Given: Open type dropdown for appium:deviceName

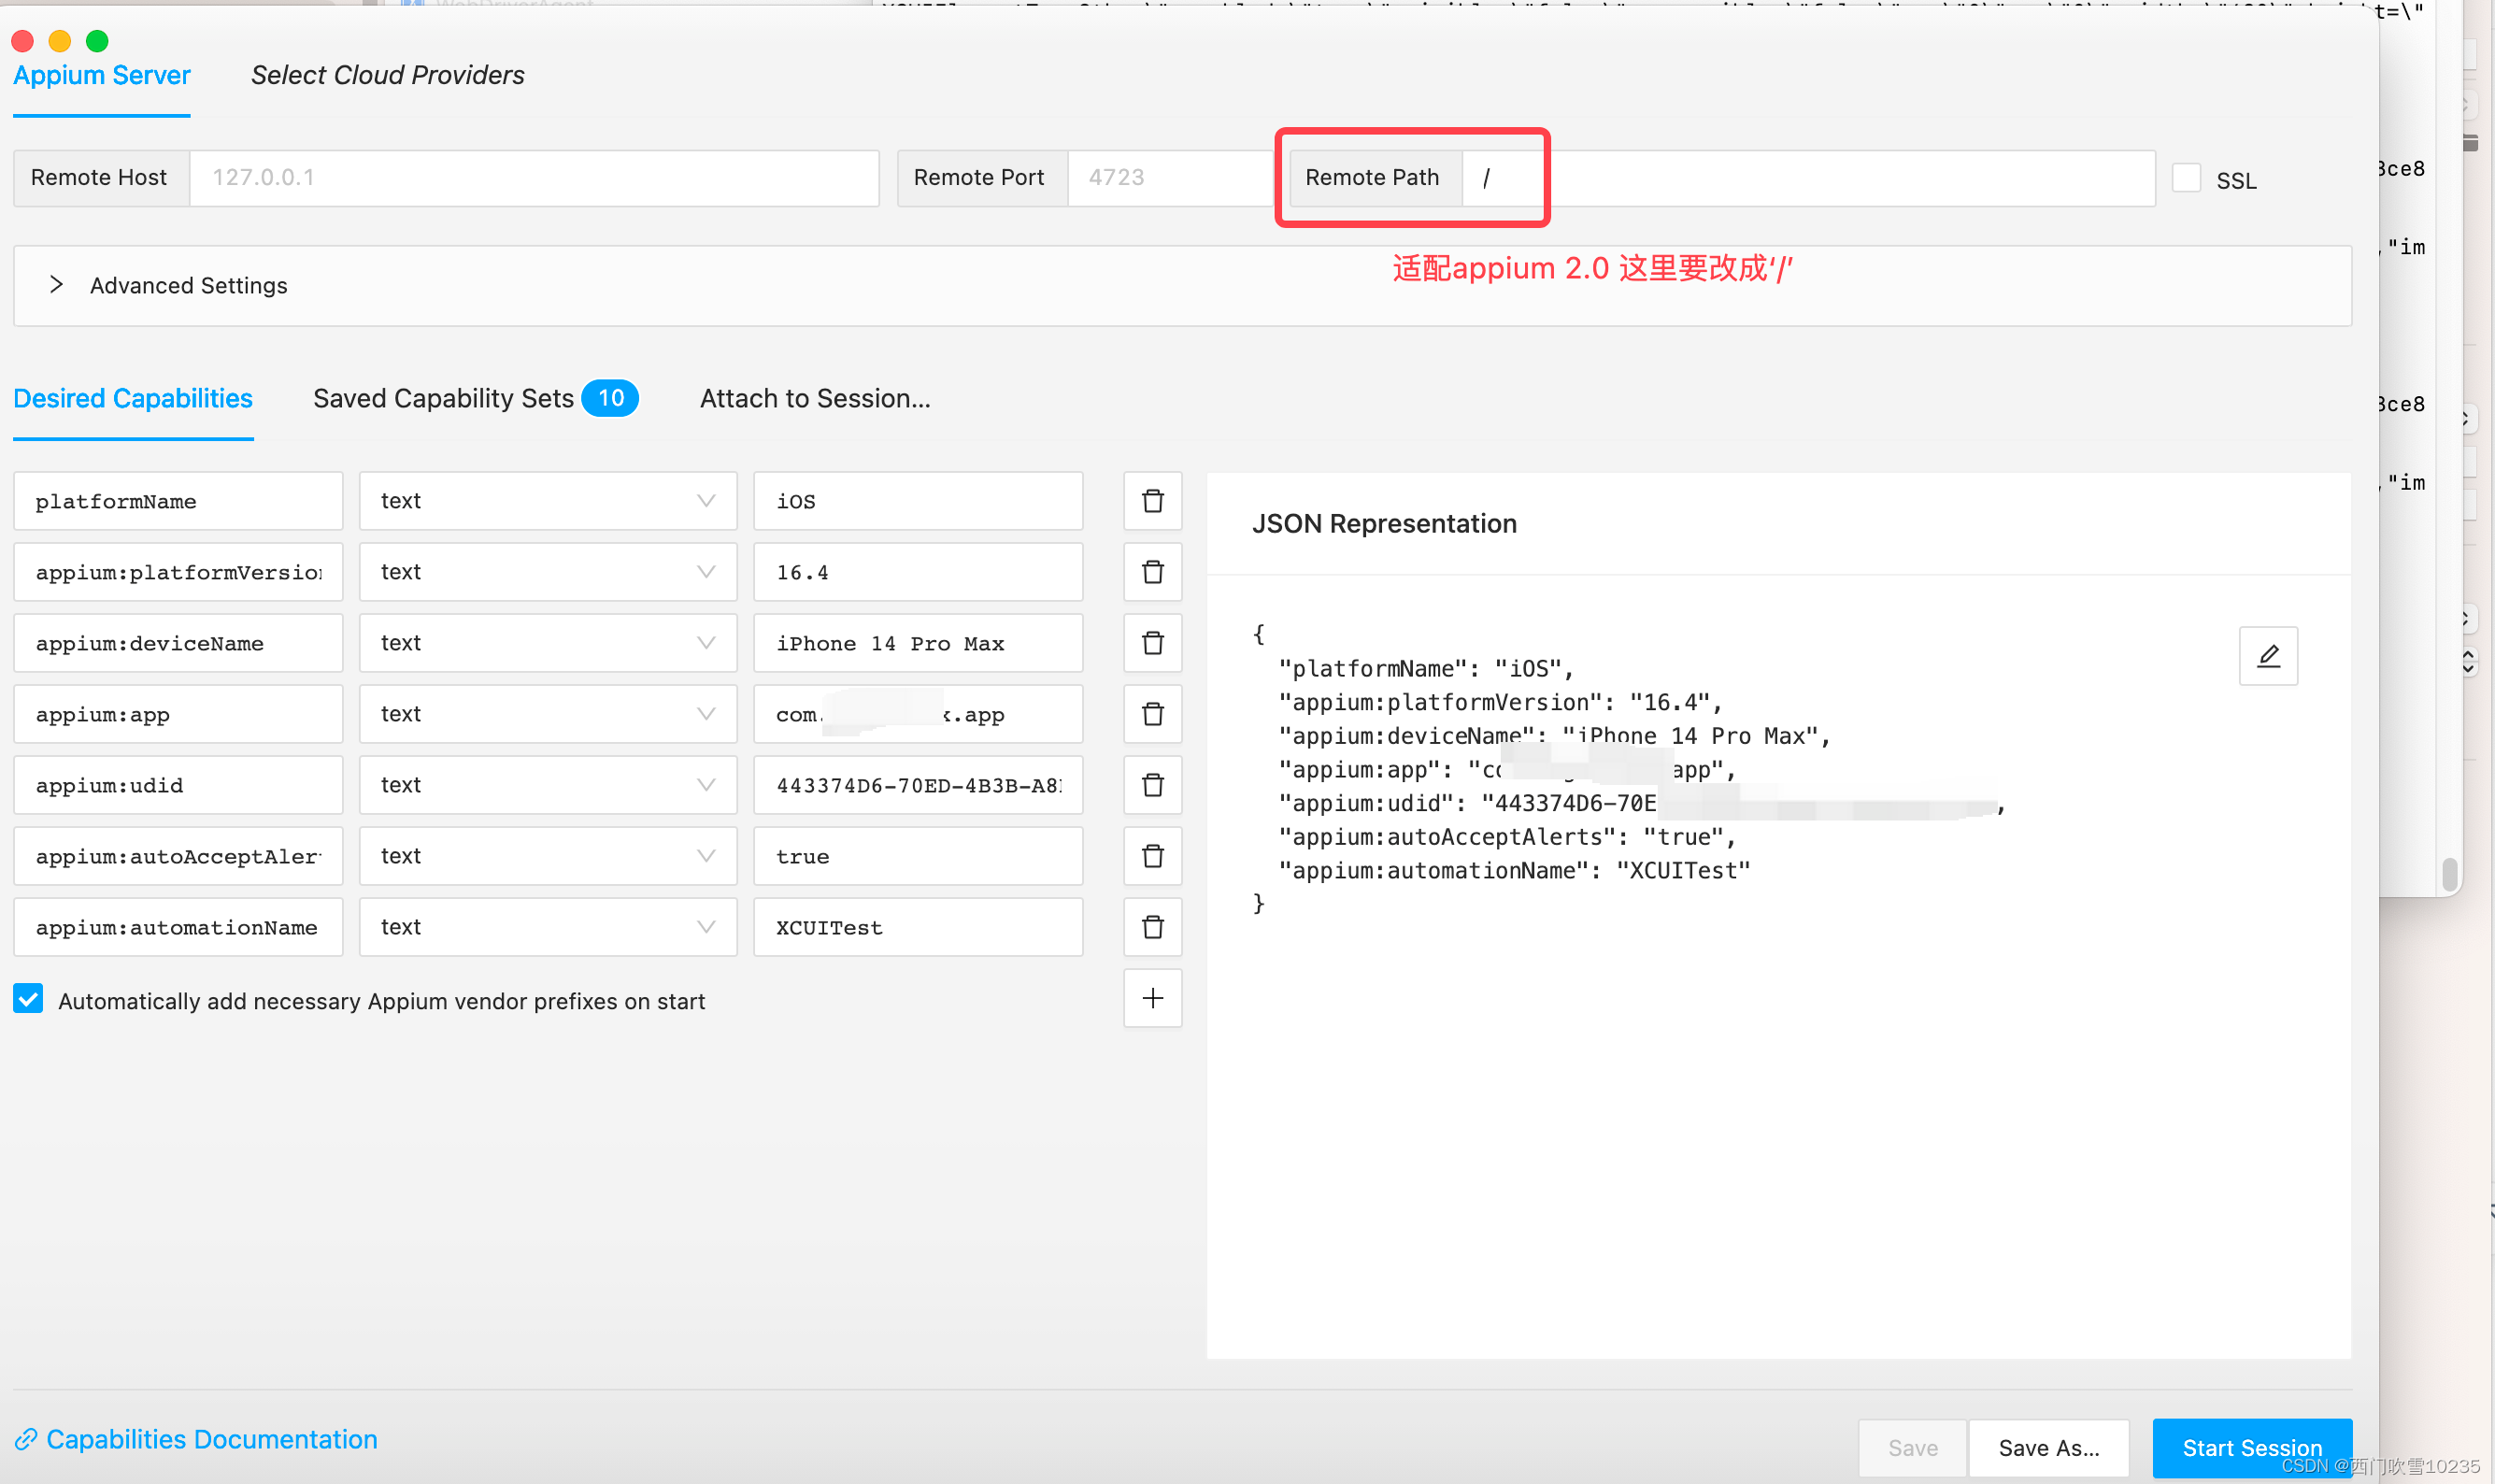Looking at the screenshot, I should pyautogui.click(x=548, y=643).
